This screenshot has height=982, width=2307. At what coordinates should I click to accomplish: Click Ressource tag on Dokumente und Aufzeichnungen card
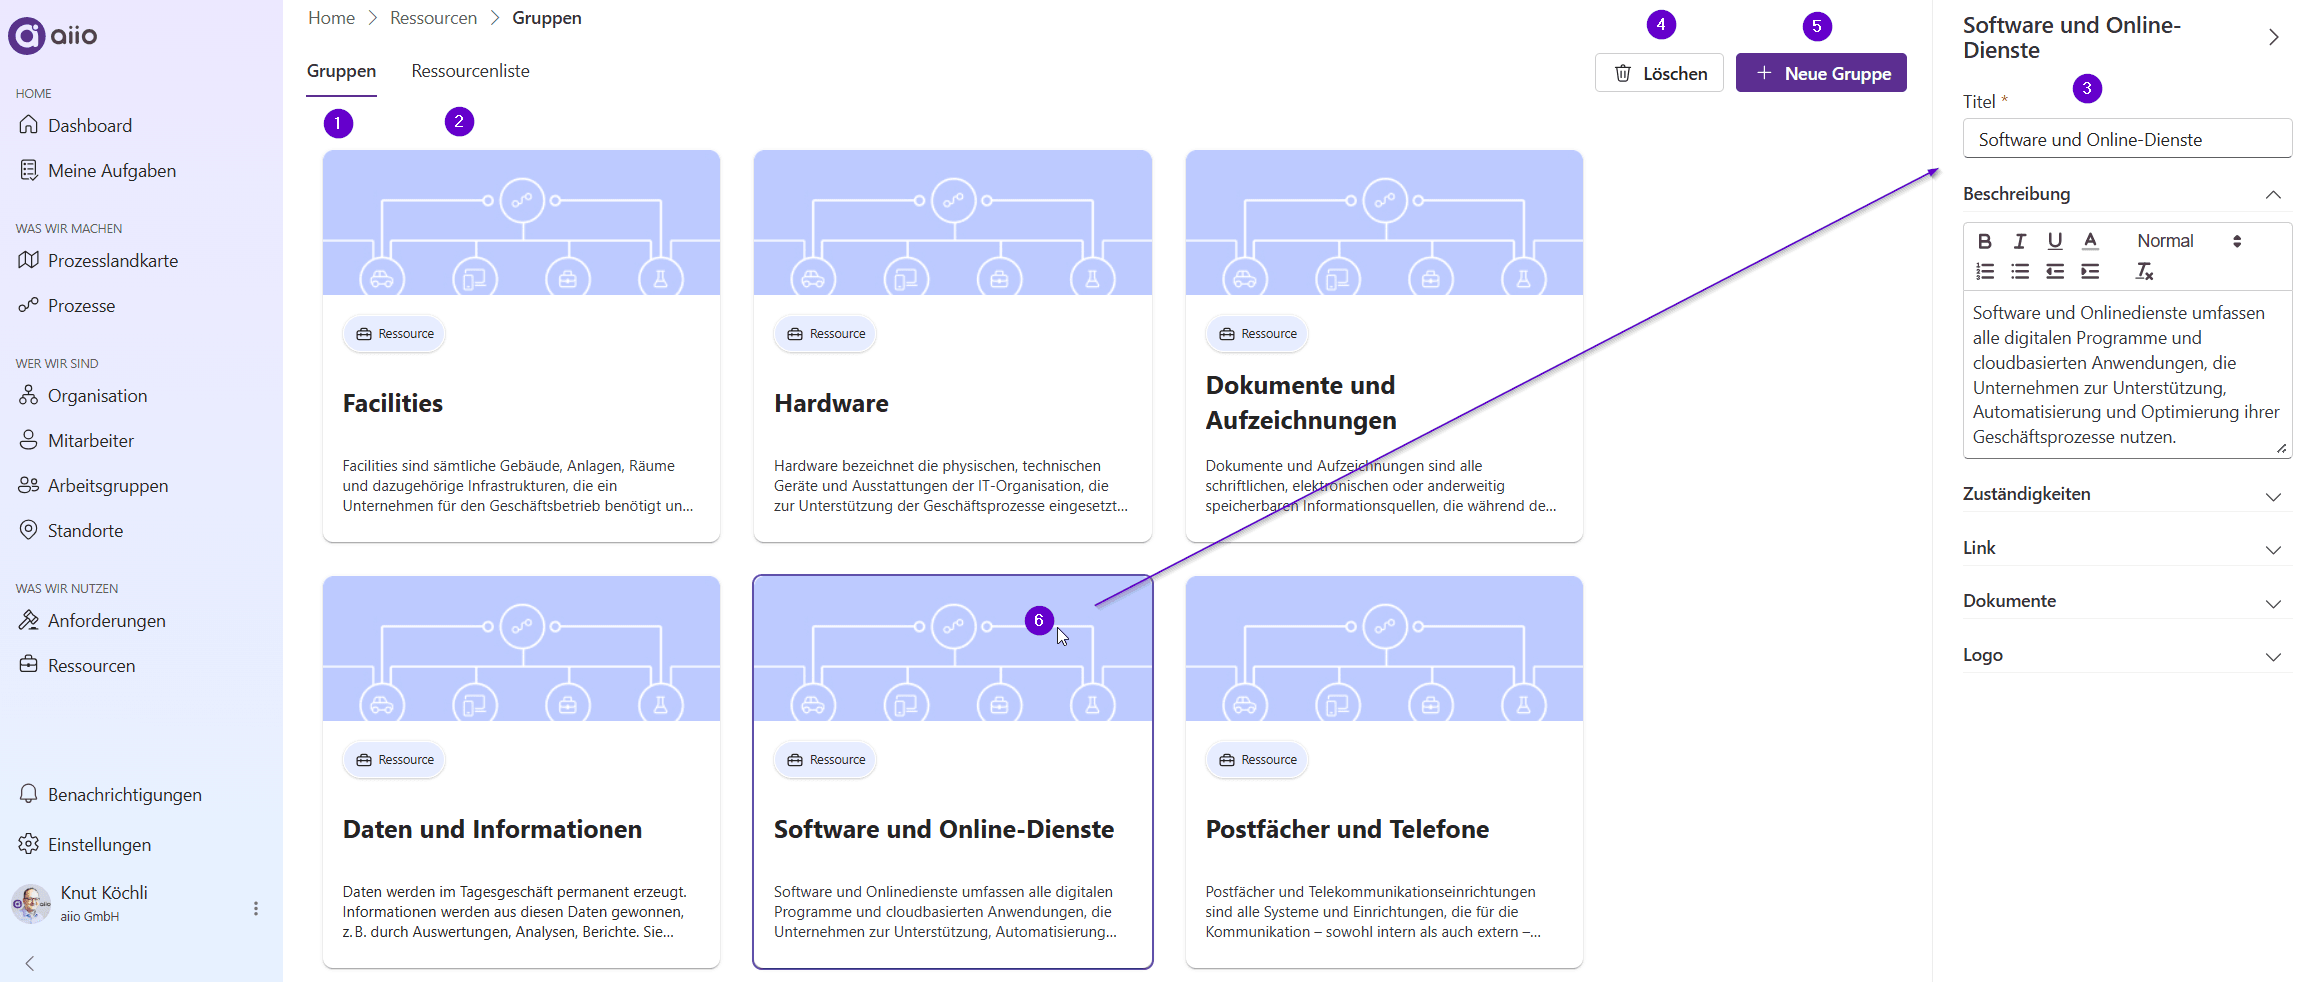(x=1257, y=334)
